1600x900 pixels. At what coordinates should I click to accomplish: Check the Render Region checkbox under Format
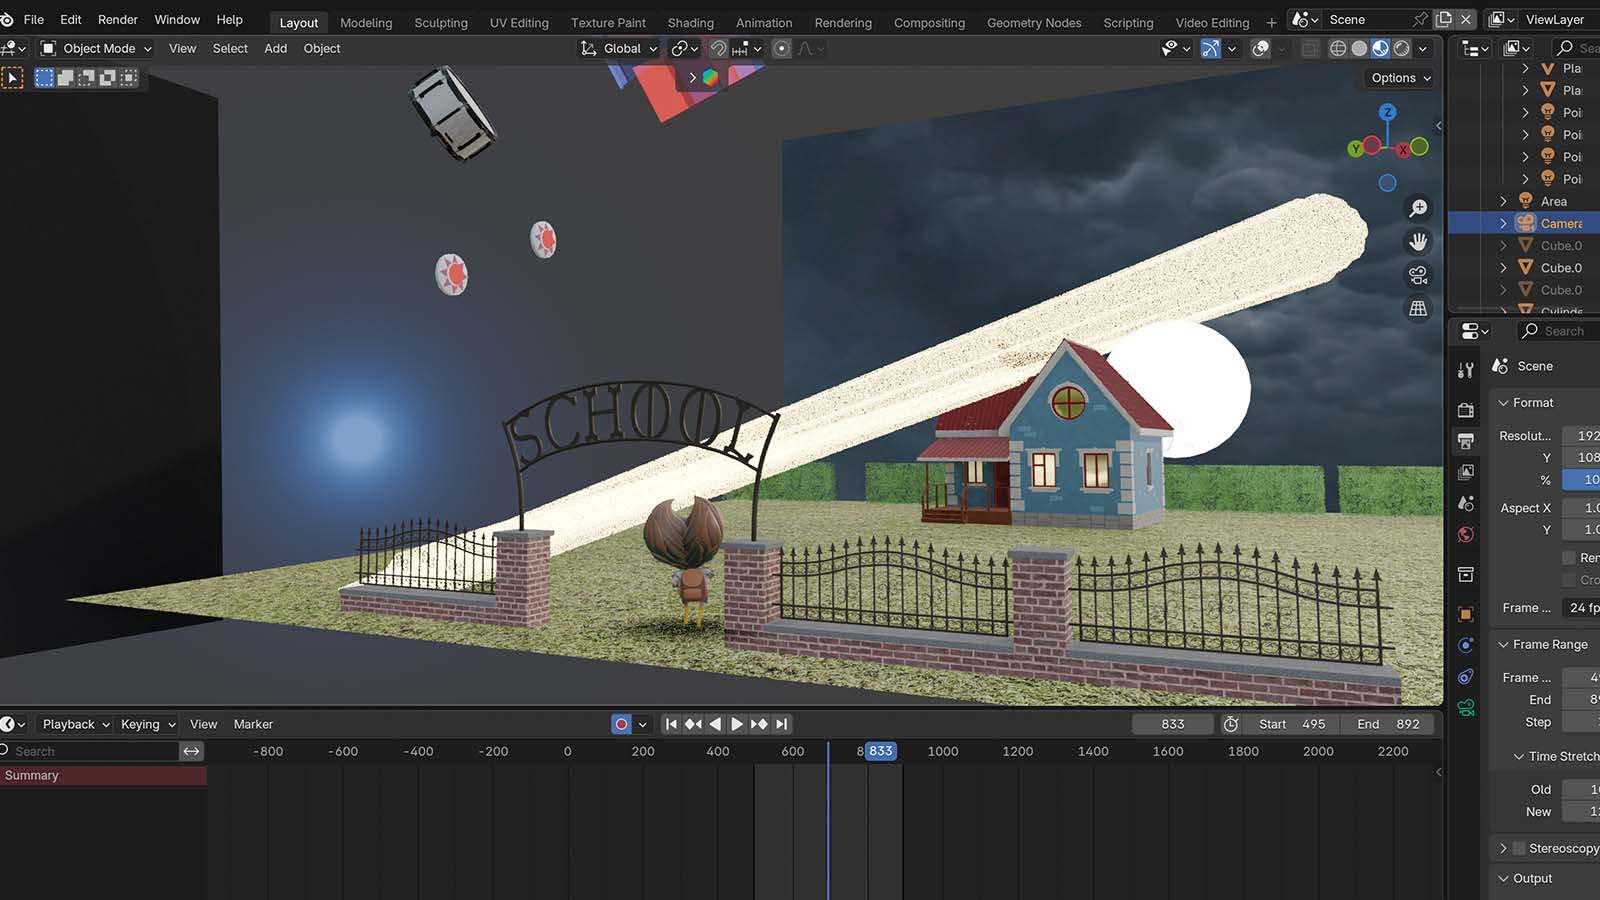pos(1569,557)
